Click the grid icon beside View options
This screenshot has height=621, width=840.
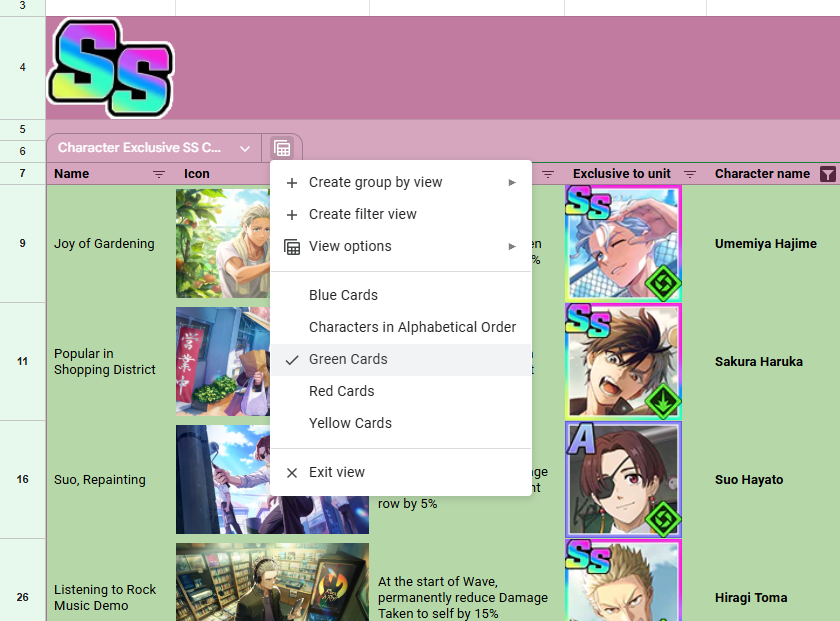[x=292, y=247]
